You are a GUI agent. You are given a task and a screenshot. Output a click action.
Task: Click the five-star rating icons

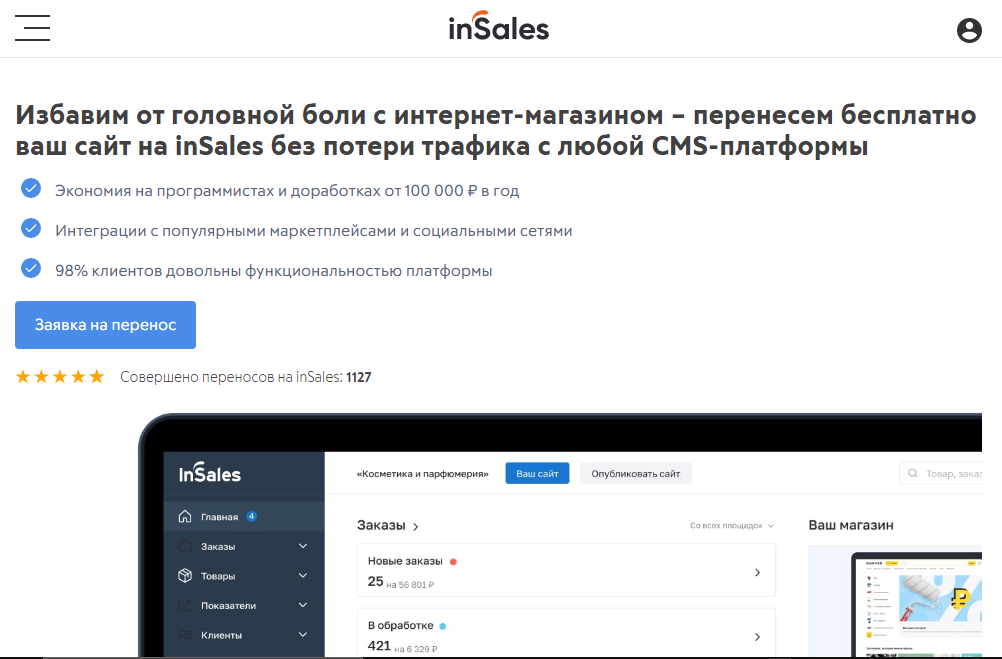point(60,376)
